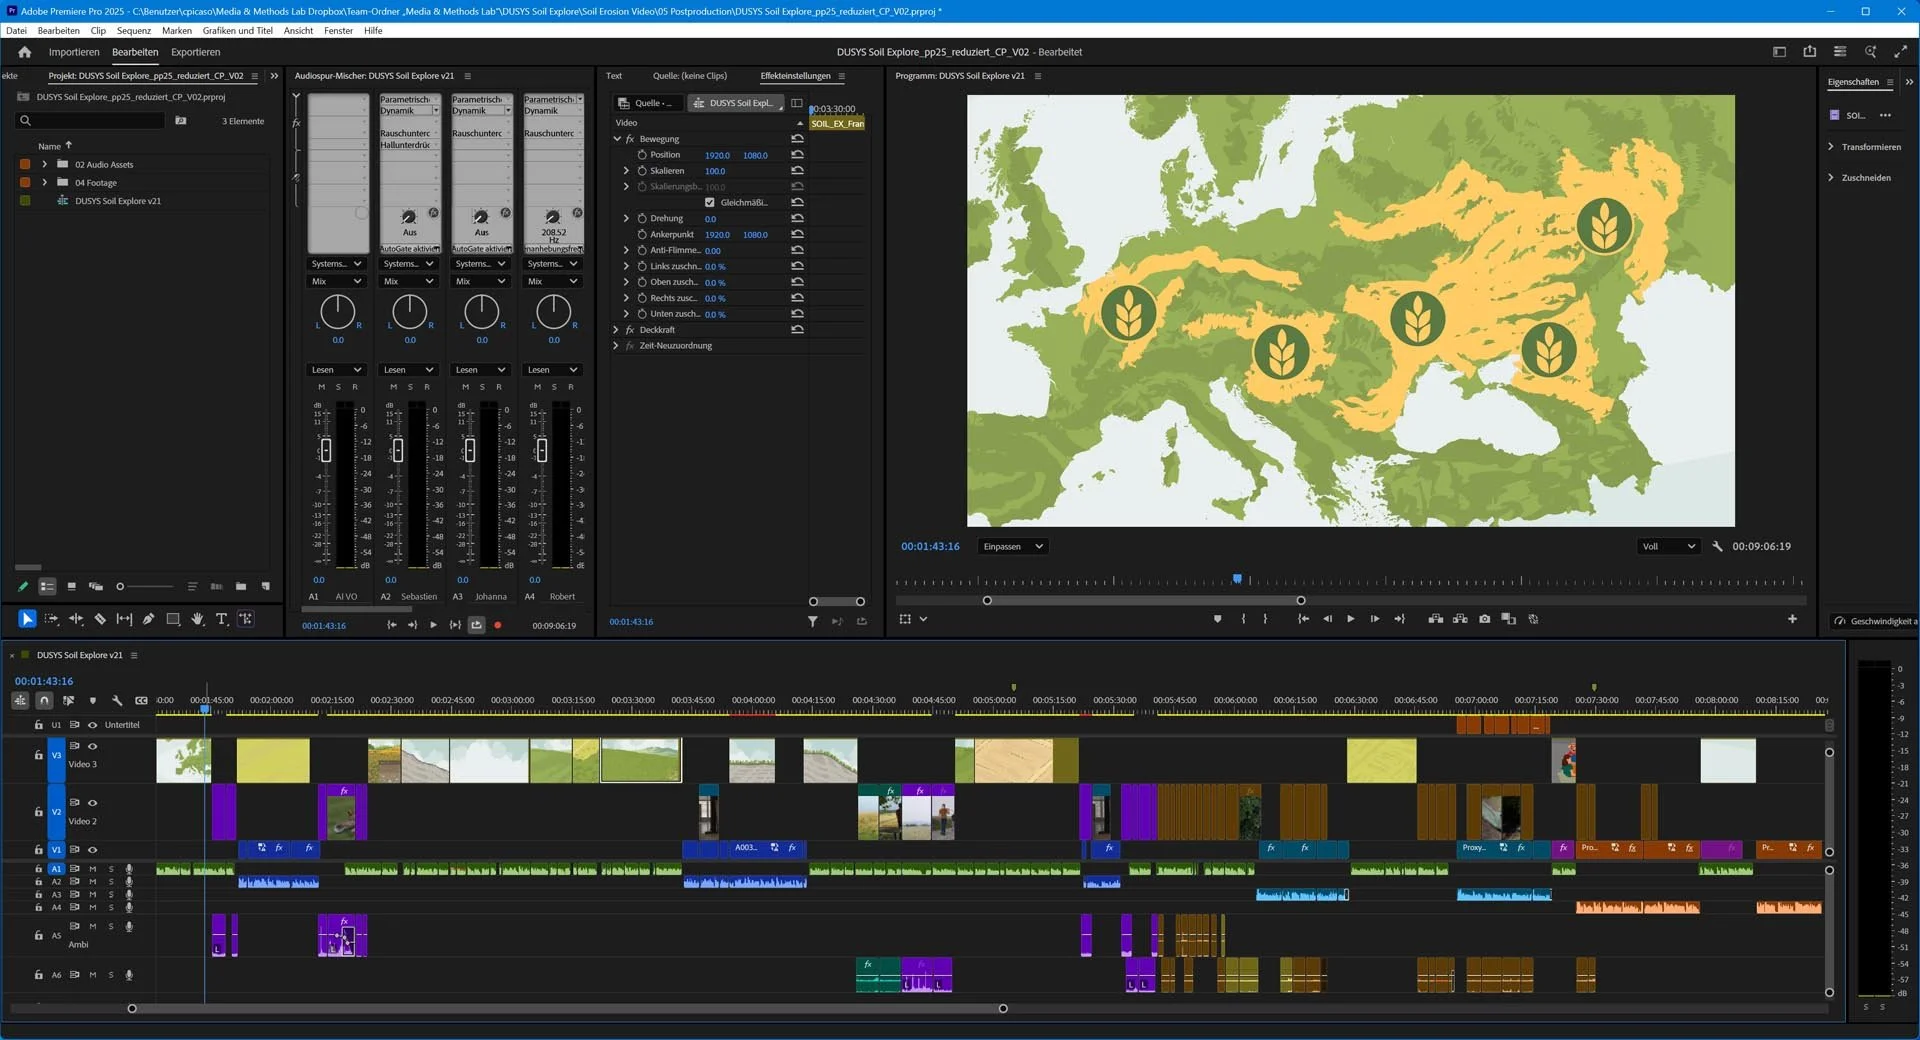Expand the 04 Footage bin
Screen dimensions: 1920x1040
coord(44,183)
